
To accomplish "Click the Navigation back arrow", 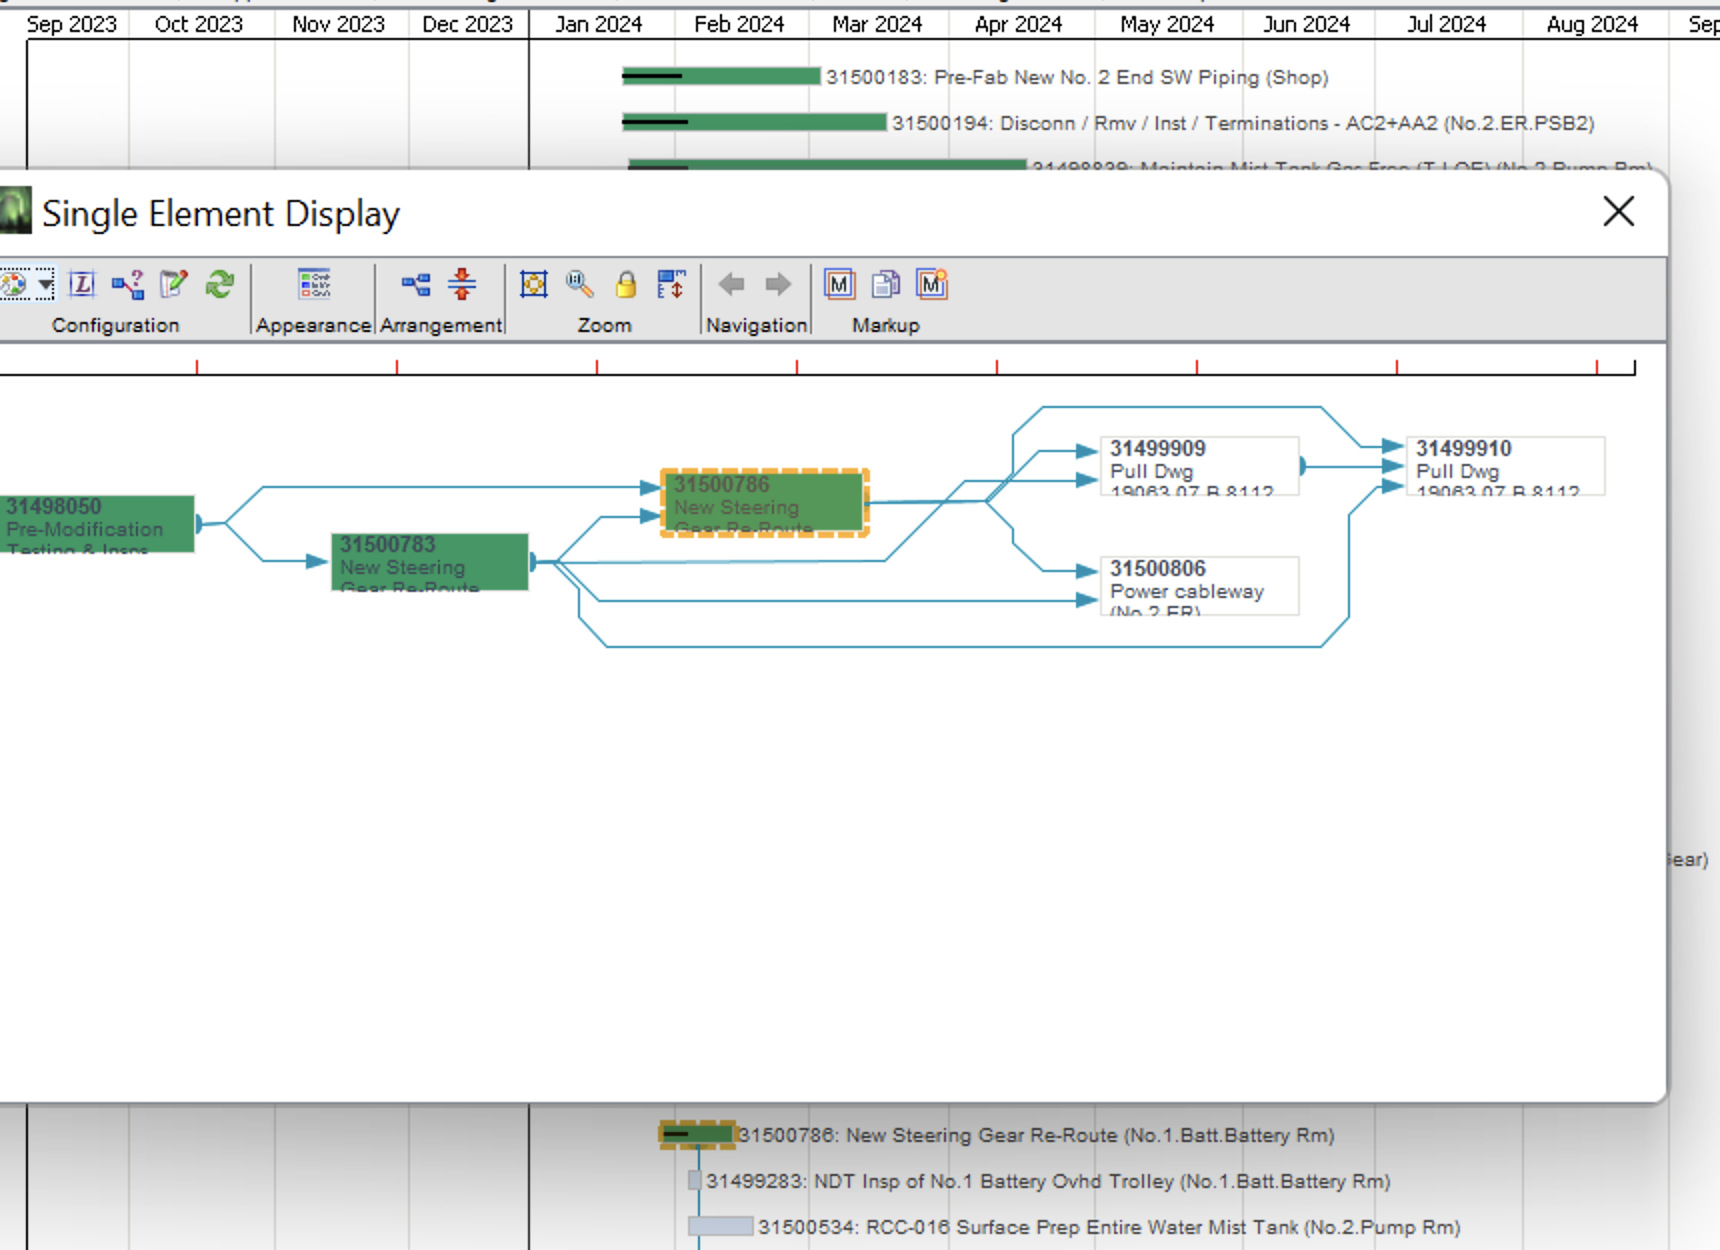I will [732, 285].
